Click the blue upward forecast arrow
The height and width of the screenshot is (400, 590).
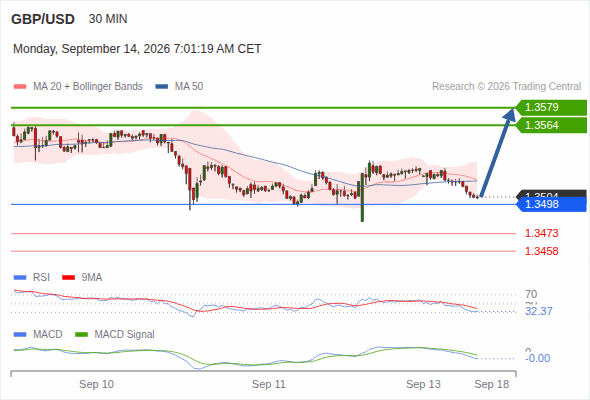tap(497, 152)
